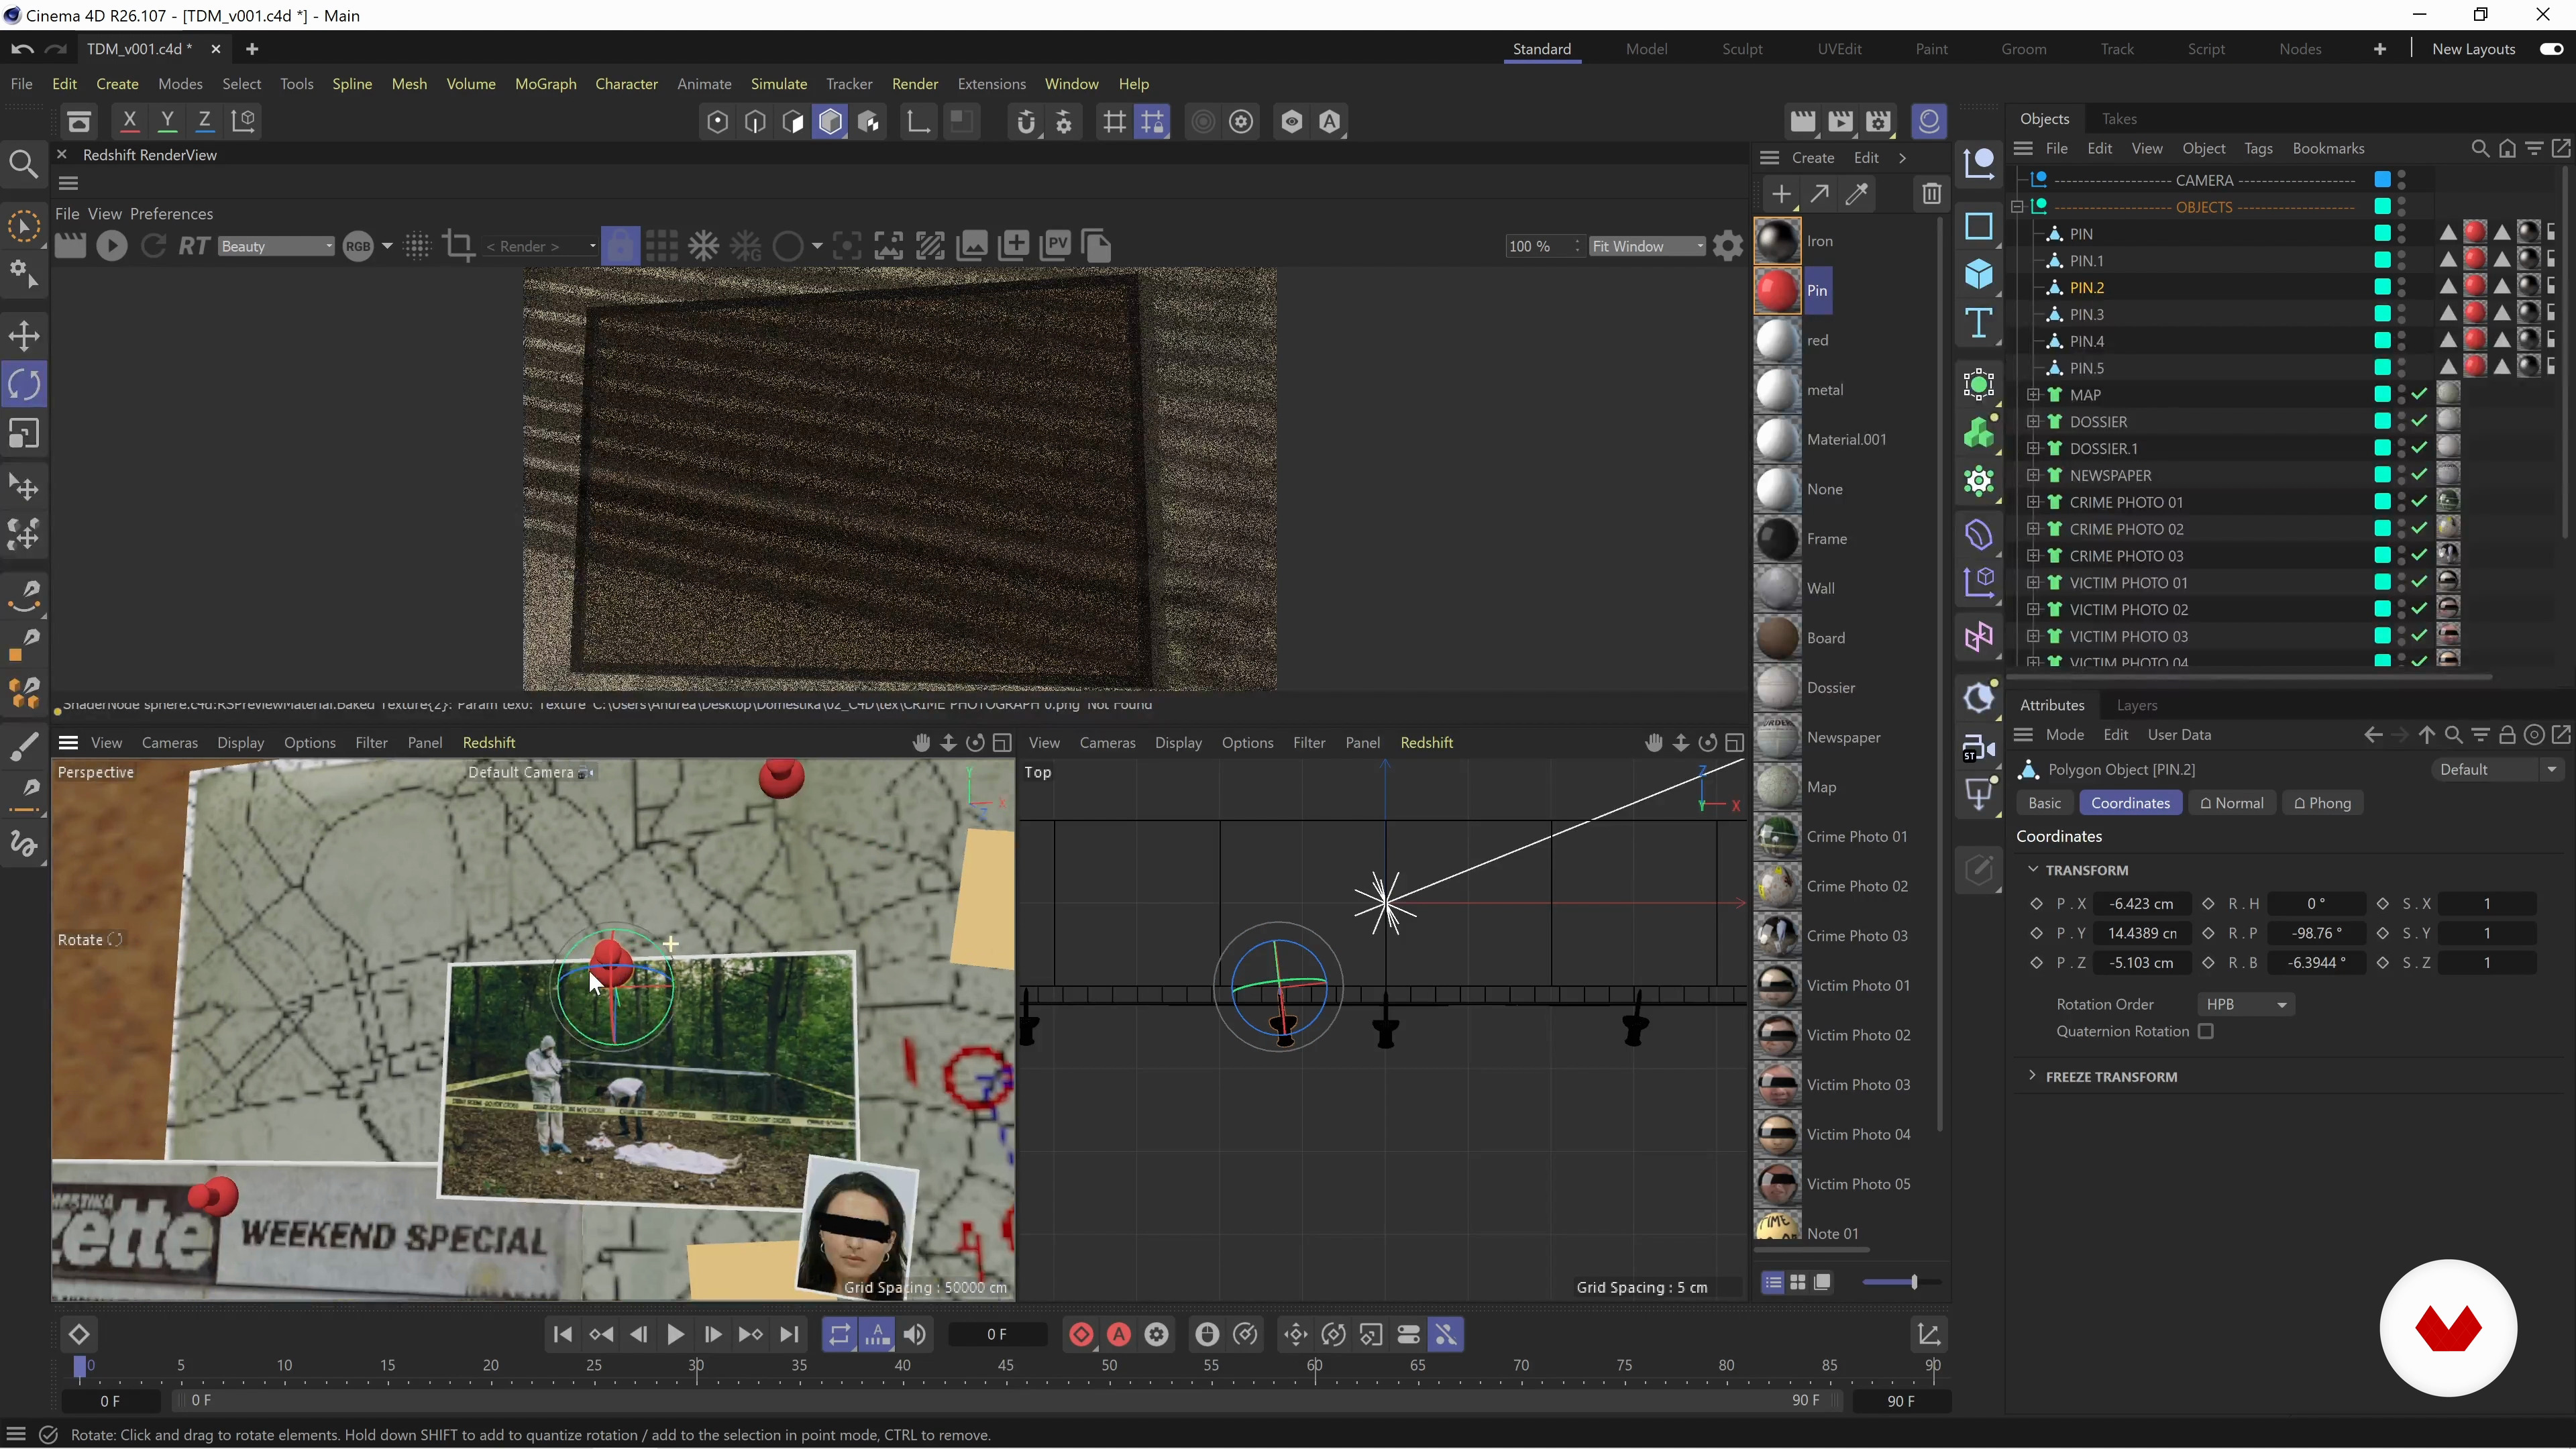
Task: Pick material with eyedropper icon
Action: pos(1857,194)
